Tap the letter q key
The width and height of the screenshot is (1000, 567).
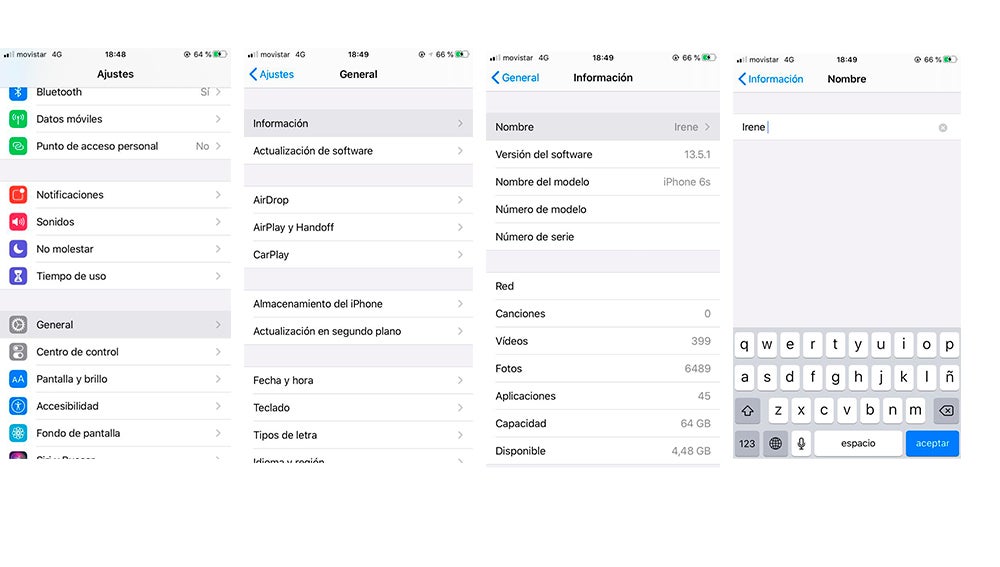pos(744,345)
